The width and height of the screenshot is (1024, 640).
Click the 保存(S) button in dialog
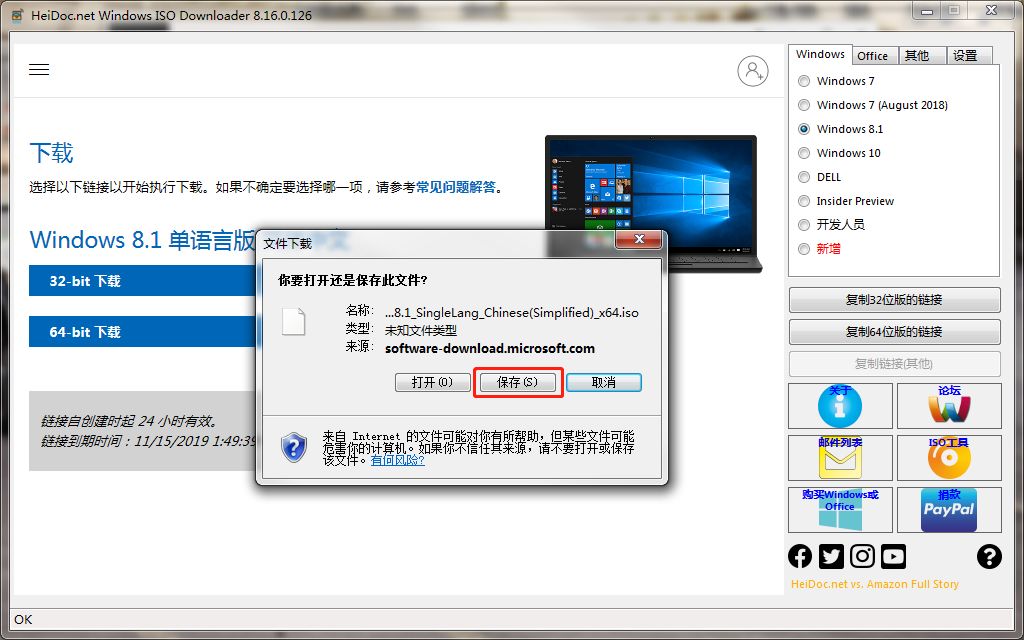[x=517, y=382]
